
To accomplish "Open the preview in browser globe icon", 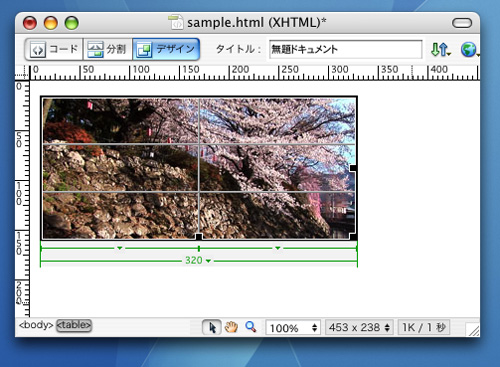I will coord(469,50).
